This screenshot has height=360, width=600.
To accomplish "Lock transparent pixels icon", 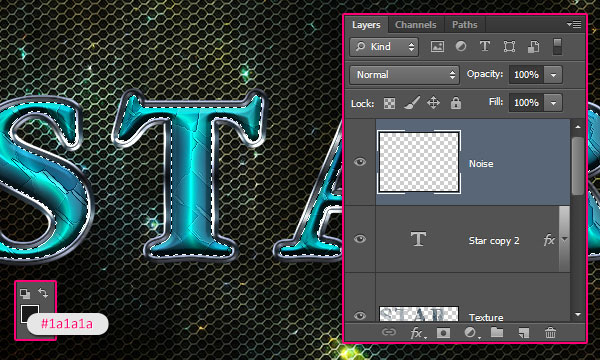I will click(389, 103).
